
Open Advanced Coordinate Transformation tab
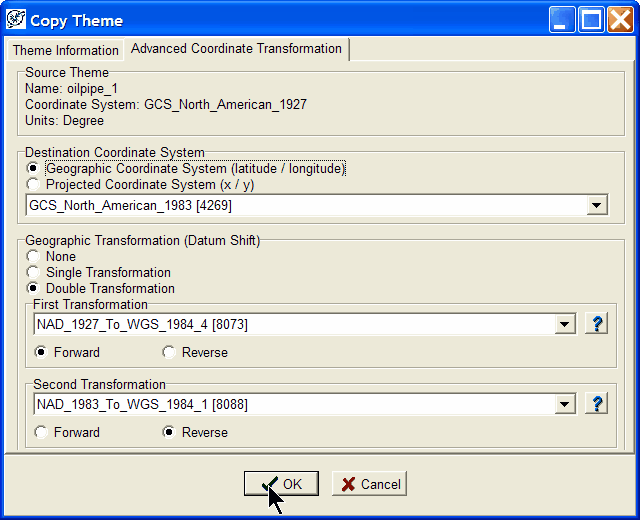[236, 48]
